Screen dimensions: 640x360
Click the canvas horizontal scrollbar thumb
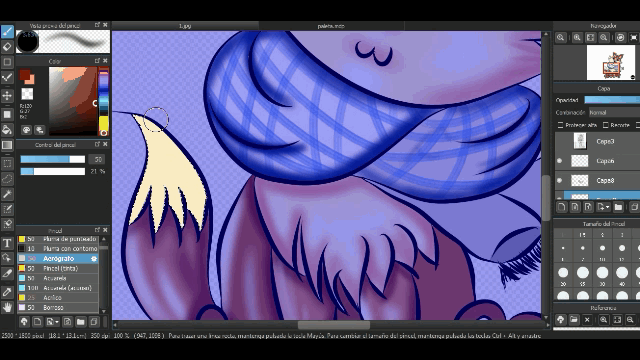(334, 325)
